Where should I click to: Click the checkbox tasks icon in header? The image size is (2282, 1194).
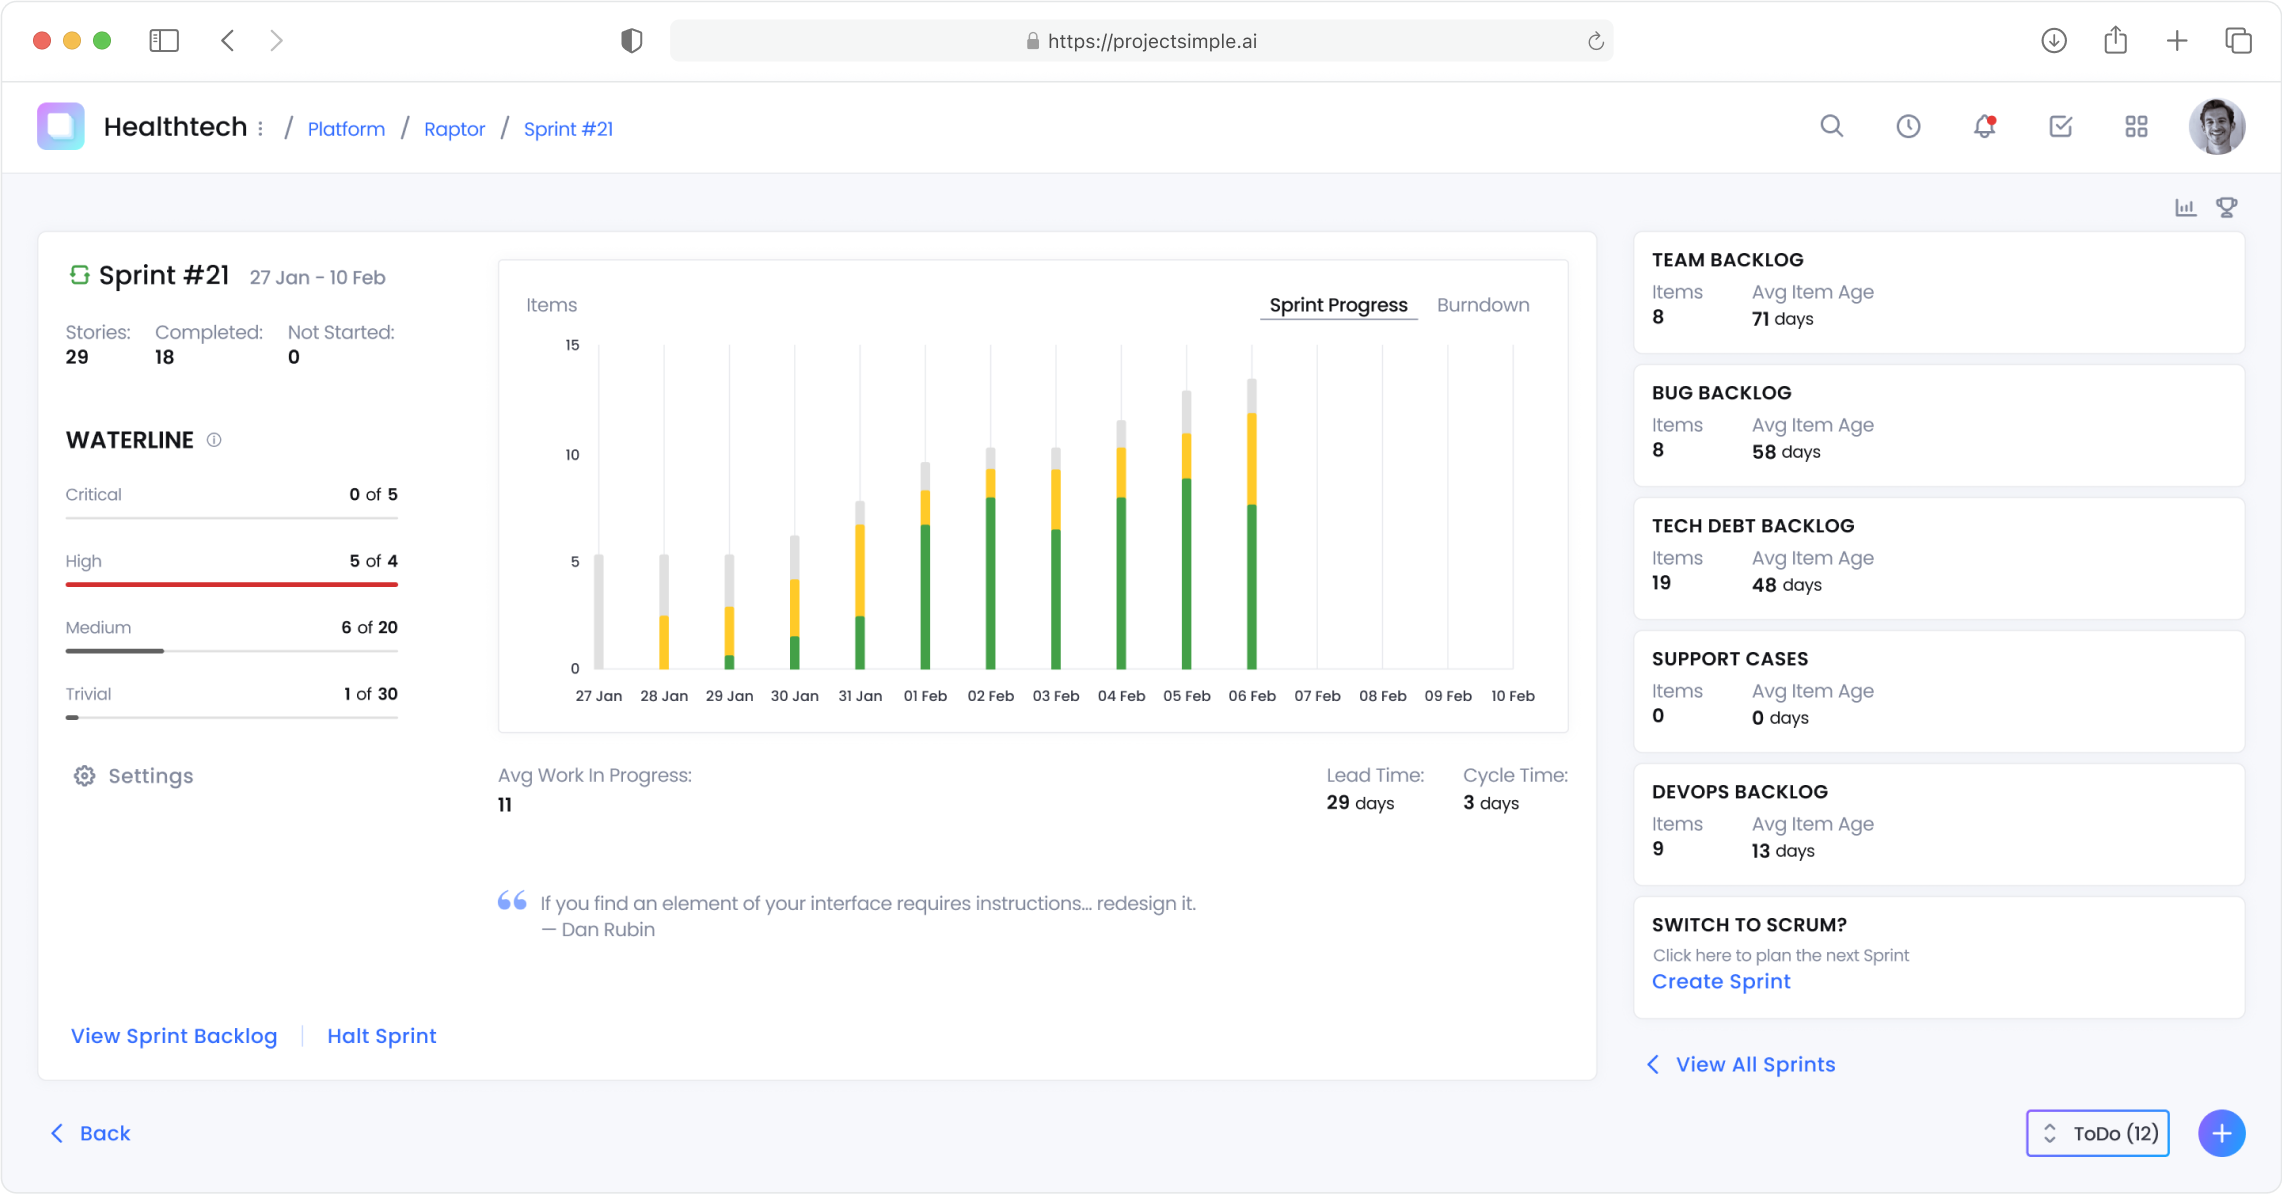[x=2060, y=126]
